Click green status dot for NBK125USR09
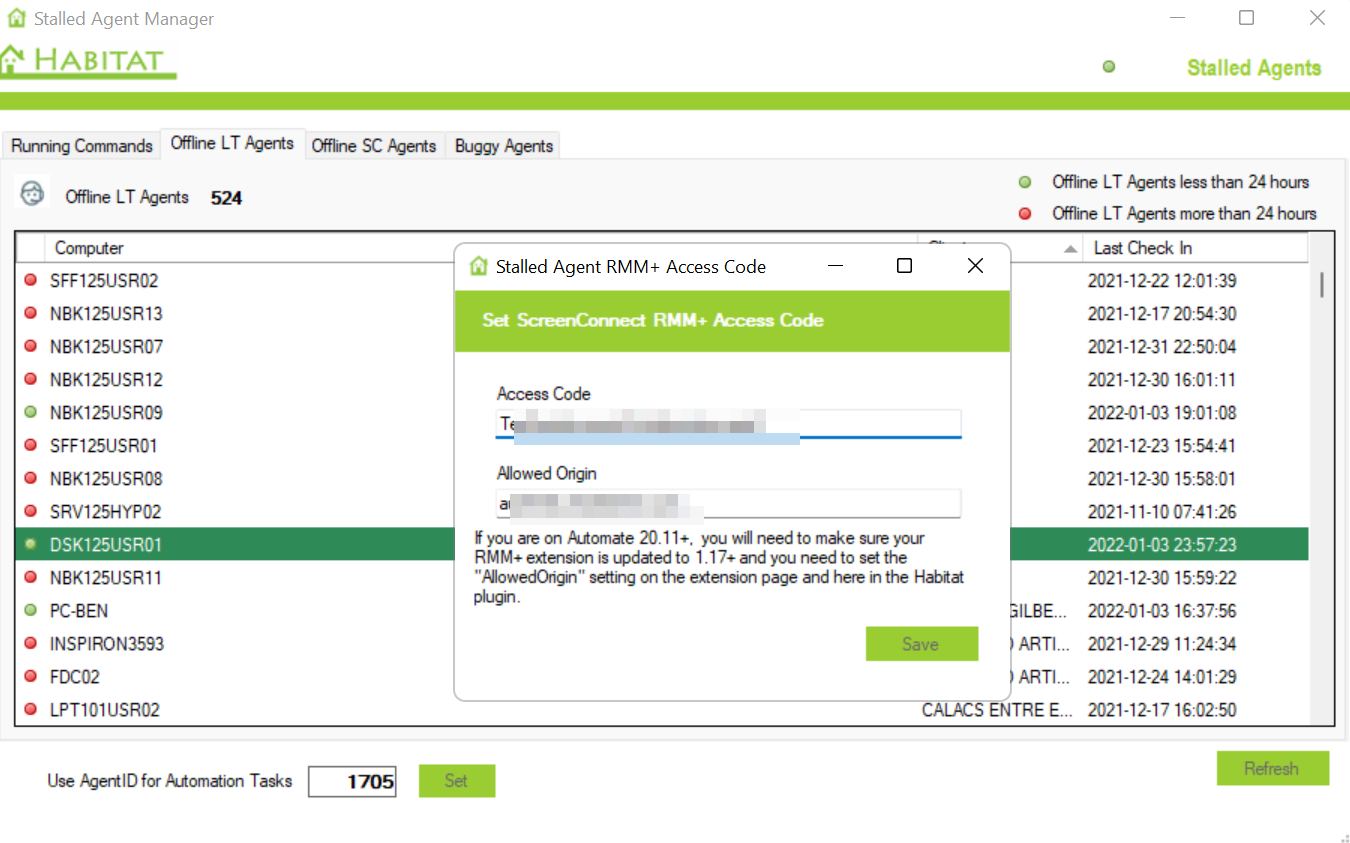Image resolution: width=1350 pixels, height=843 pixels. tap(30, 412)
